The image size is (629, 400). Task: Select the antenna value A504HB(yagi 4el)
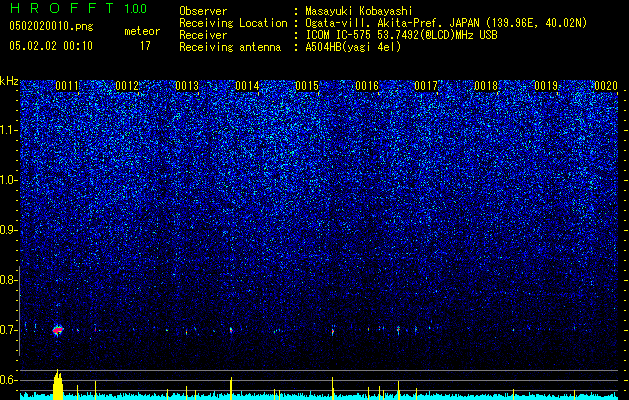(x=353, y=47)
